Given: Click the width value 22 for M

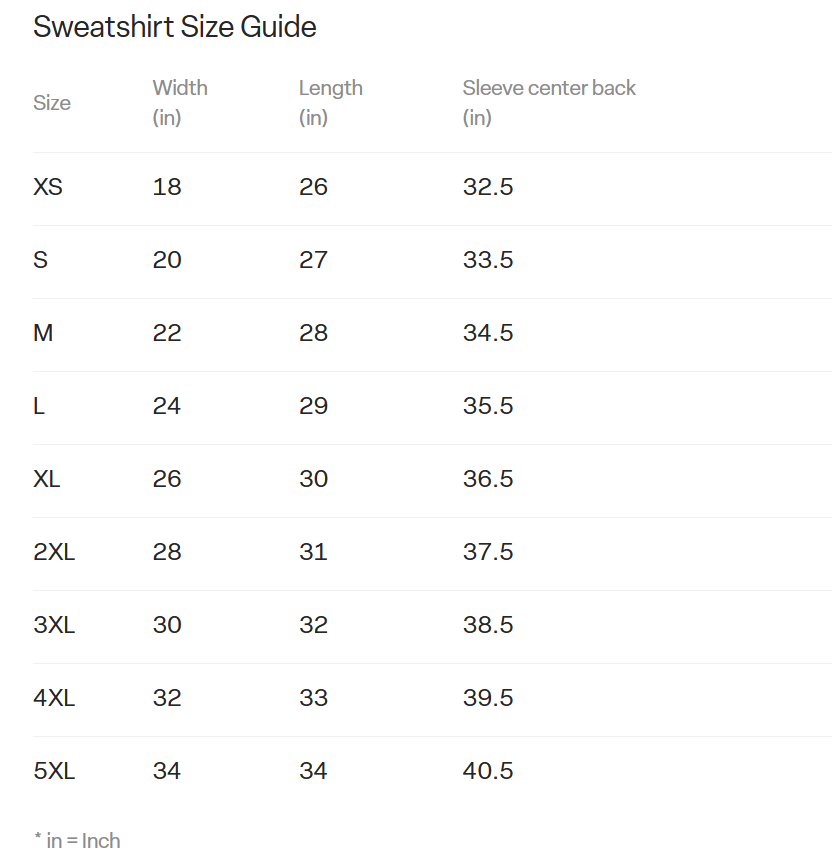Looking at the screenshot, I should click(167, 333).
